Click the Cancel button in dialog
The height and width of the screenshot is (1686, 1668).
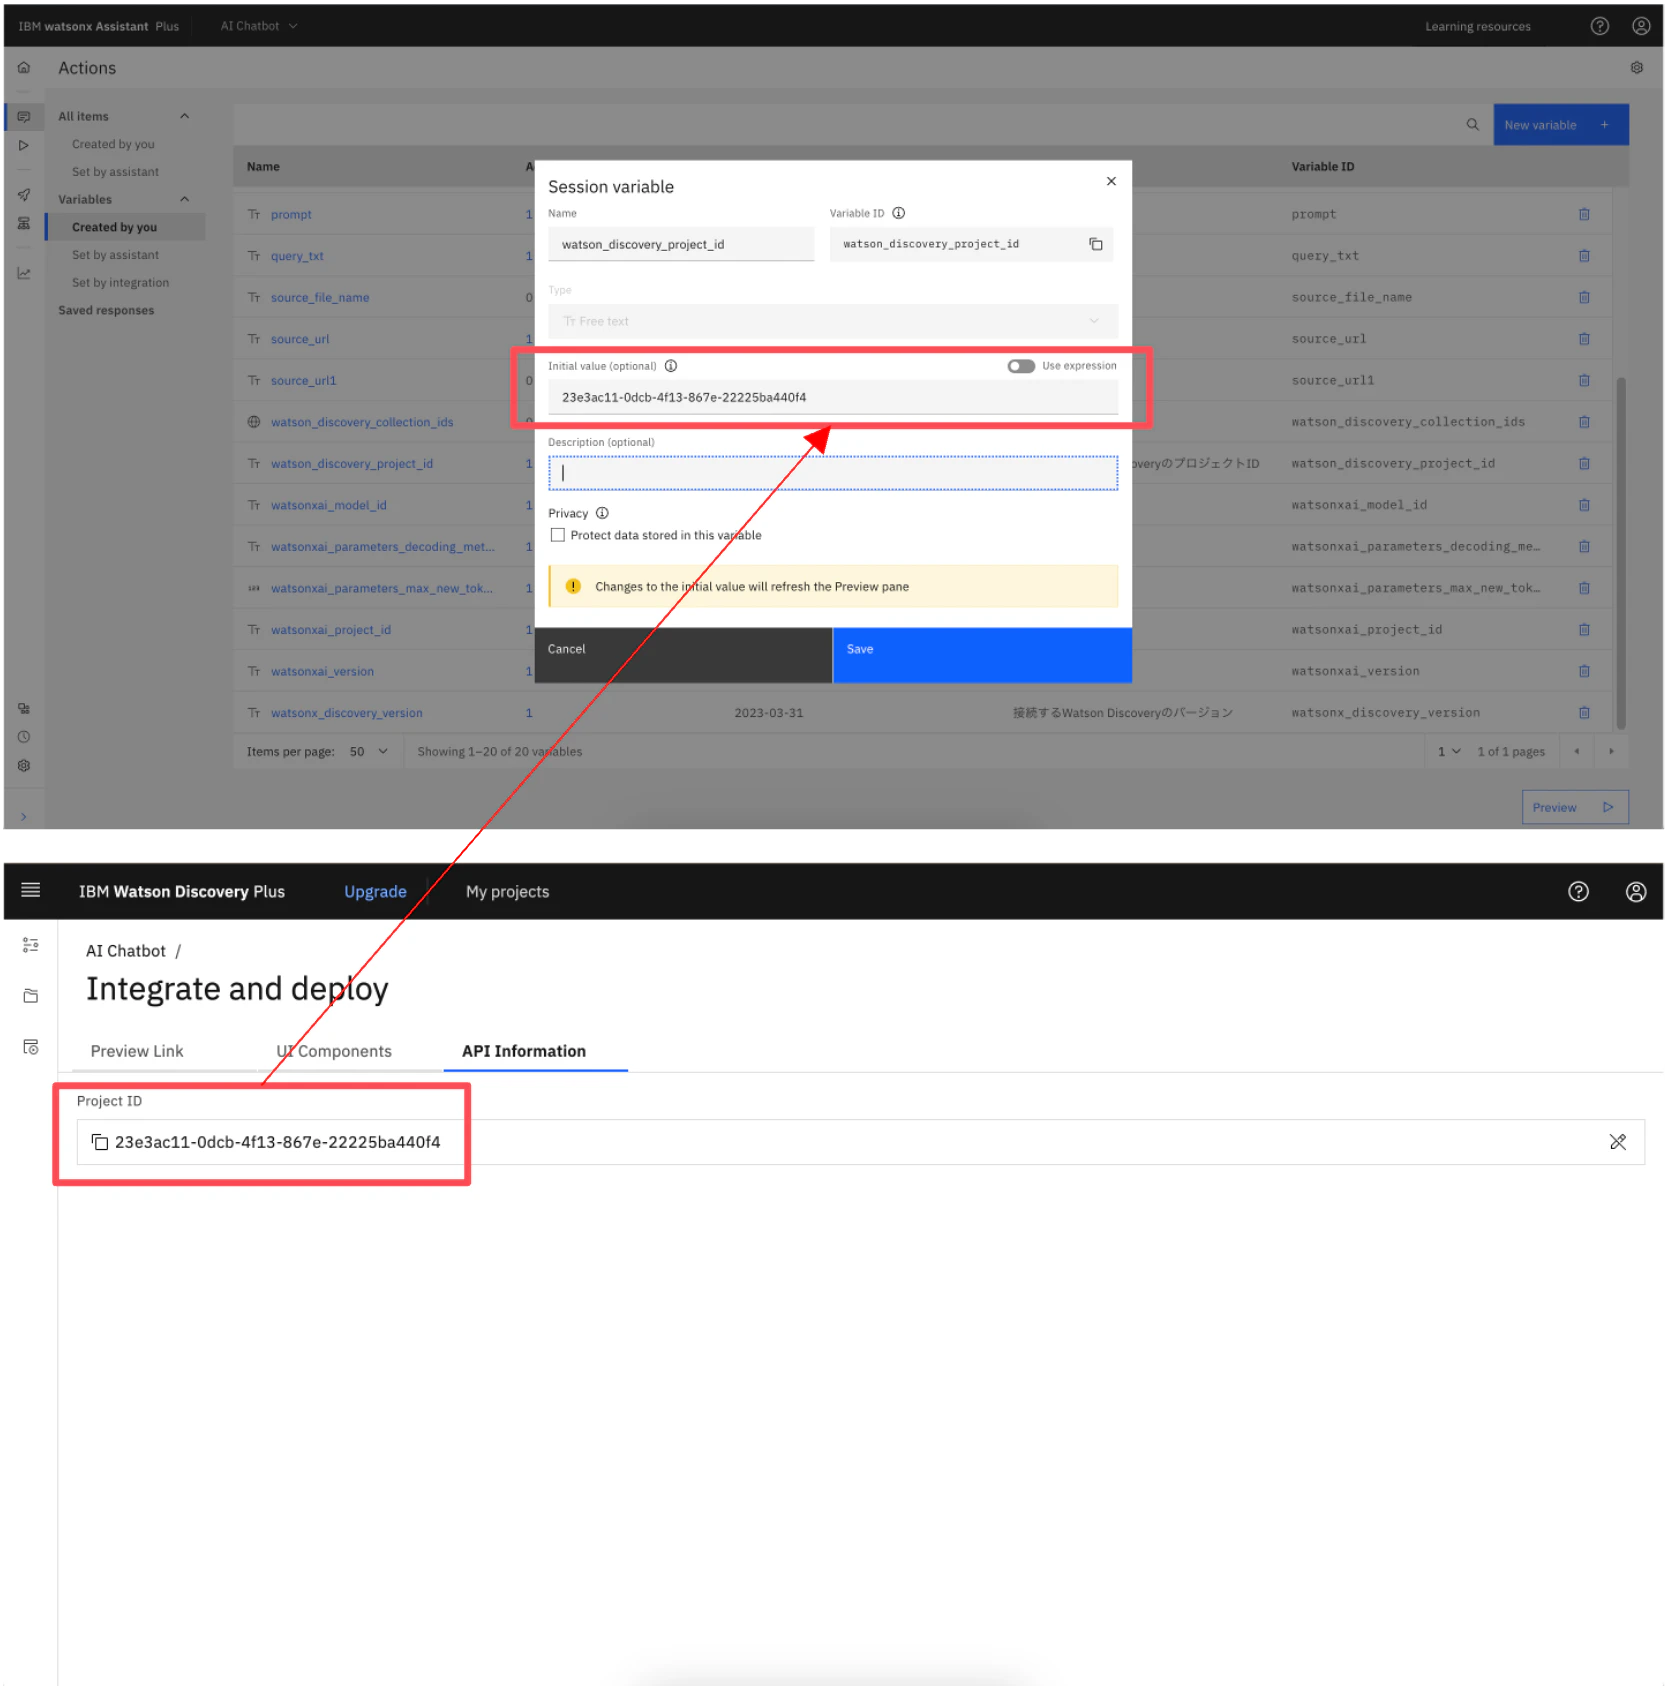(x=683, y=655)
